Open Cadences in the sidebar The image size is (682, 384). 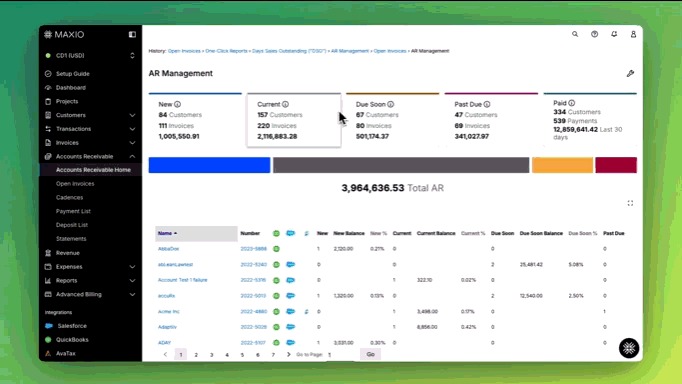pyautogui.click(x=70, y=197)
